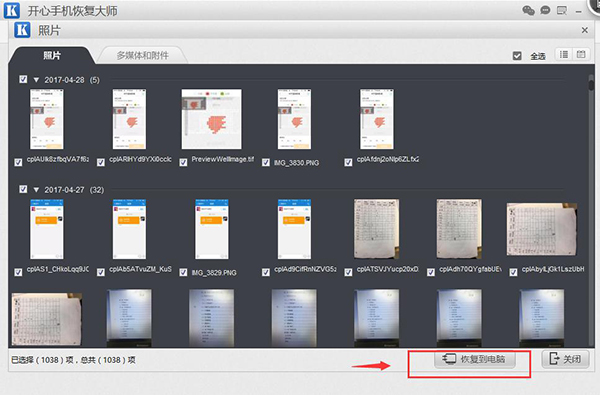Collapse the 2017-04-27 date group
Viewport: 600px width, 395px height.
(x=36, y=190)
